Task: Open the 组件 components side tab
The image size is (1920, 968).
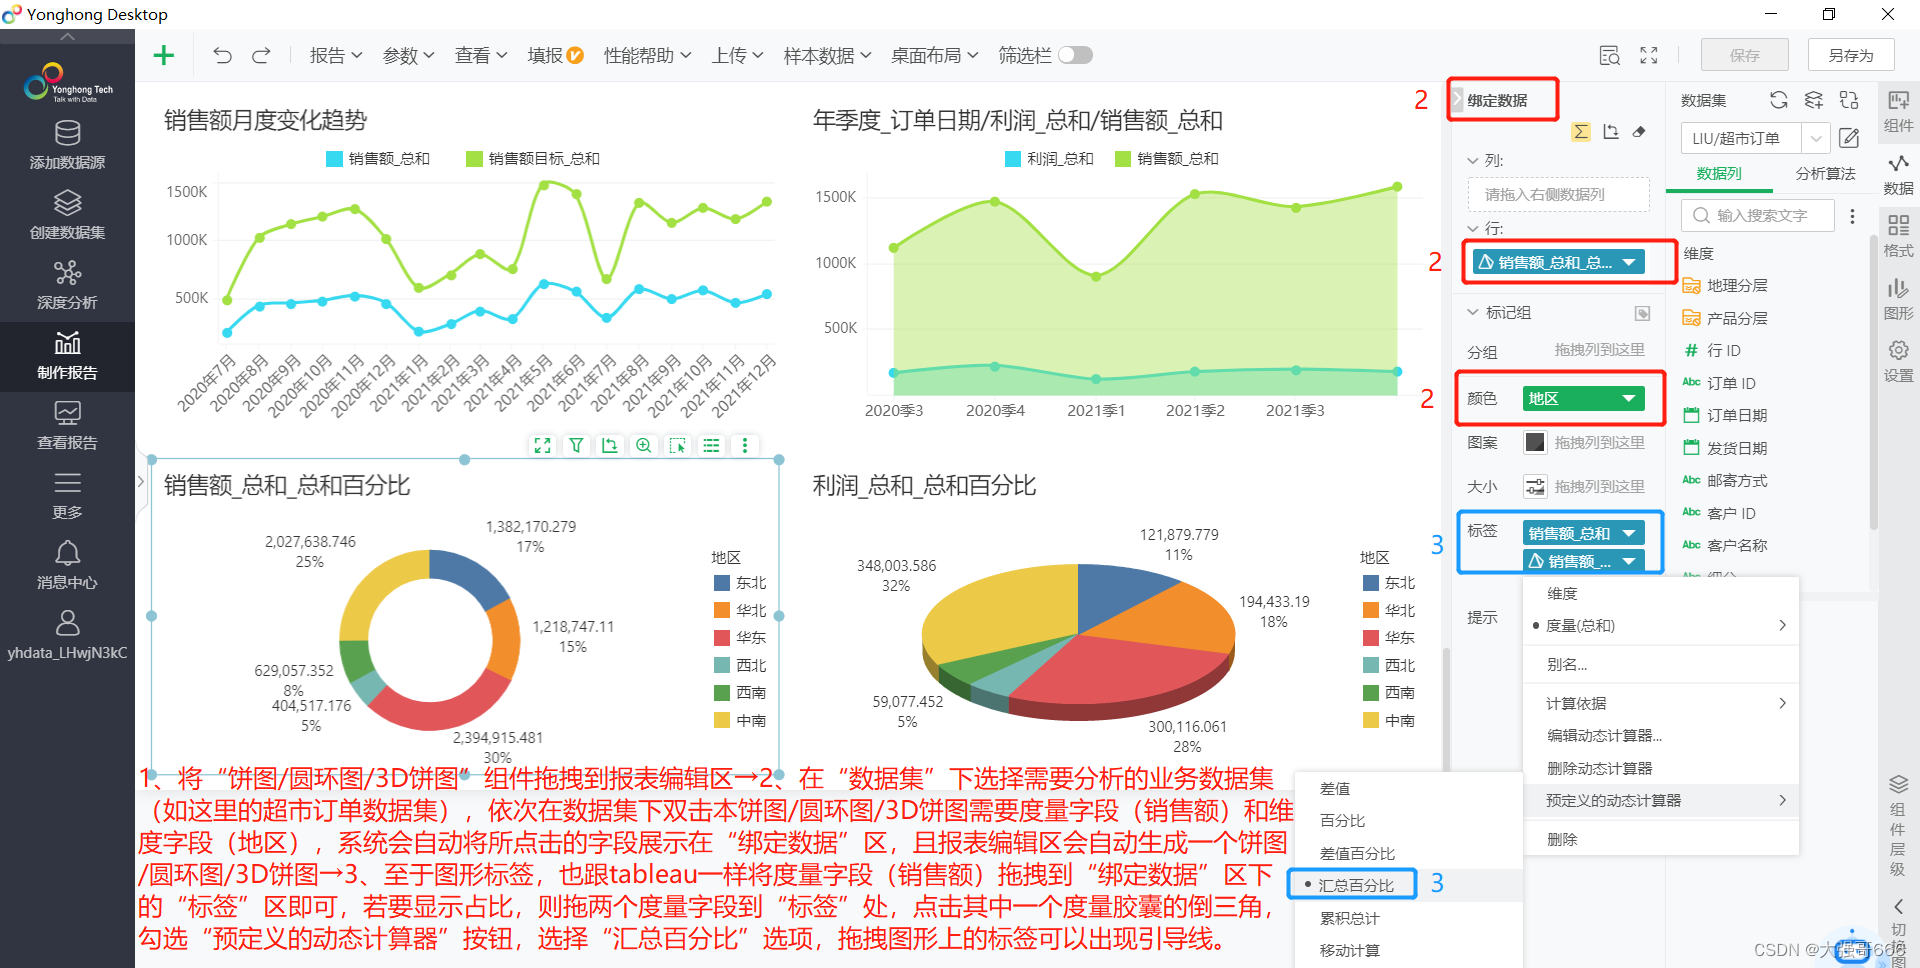Action: point(1898,110)
